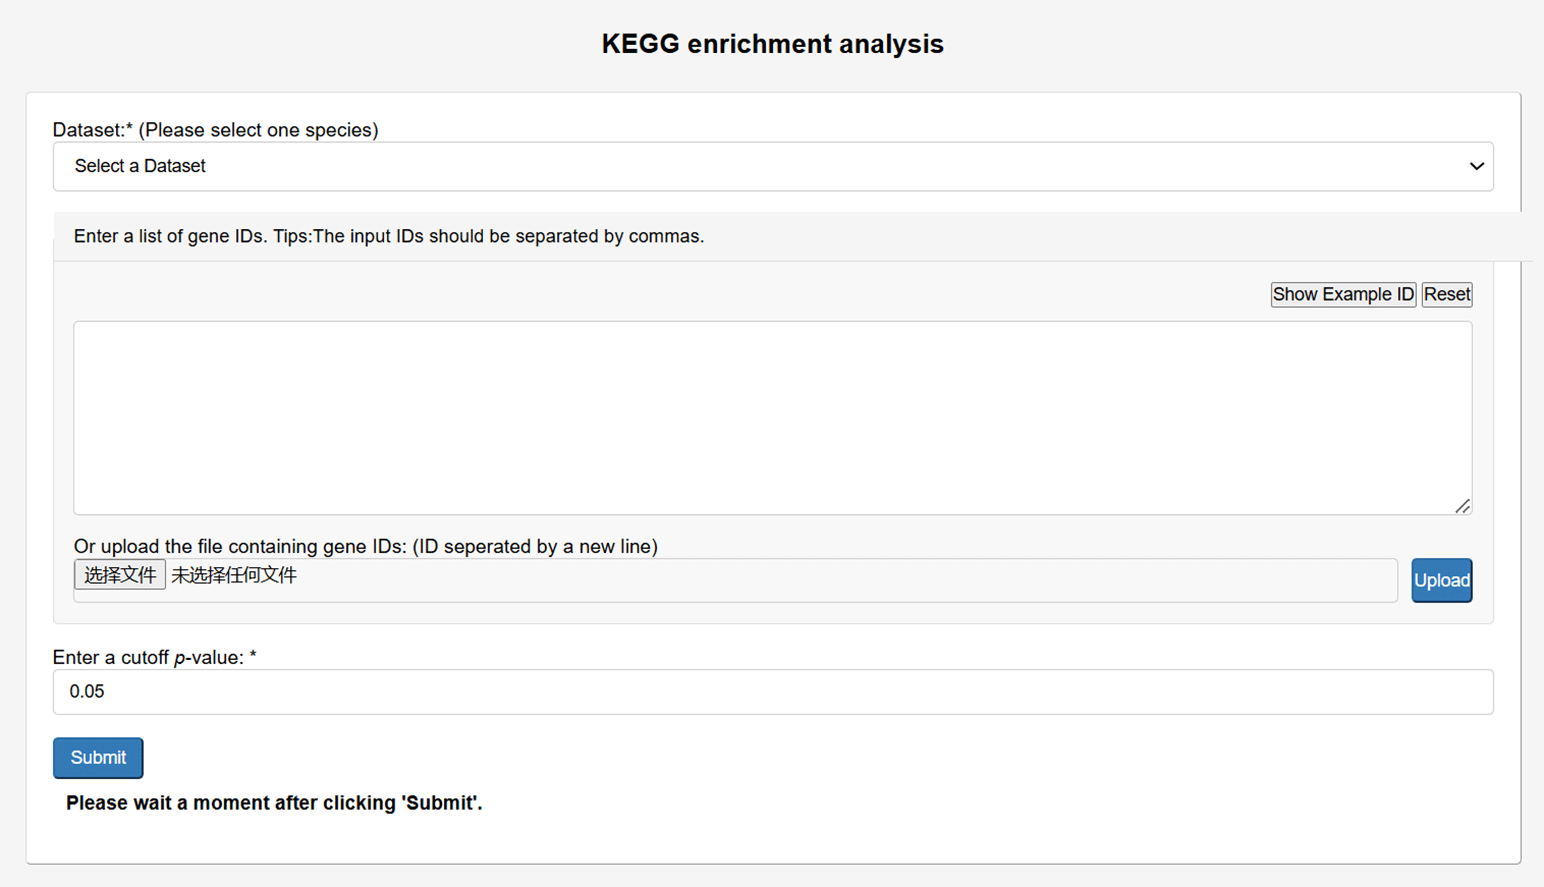Click the chevron arrow of Dataset selector

[1476, 166]
